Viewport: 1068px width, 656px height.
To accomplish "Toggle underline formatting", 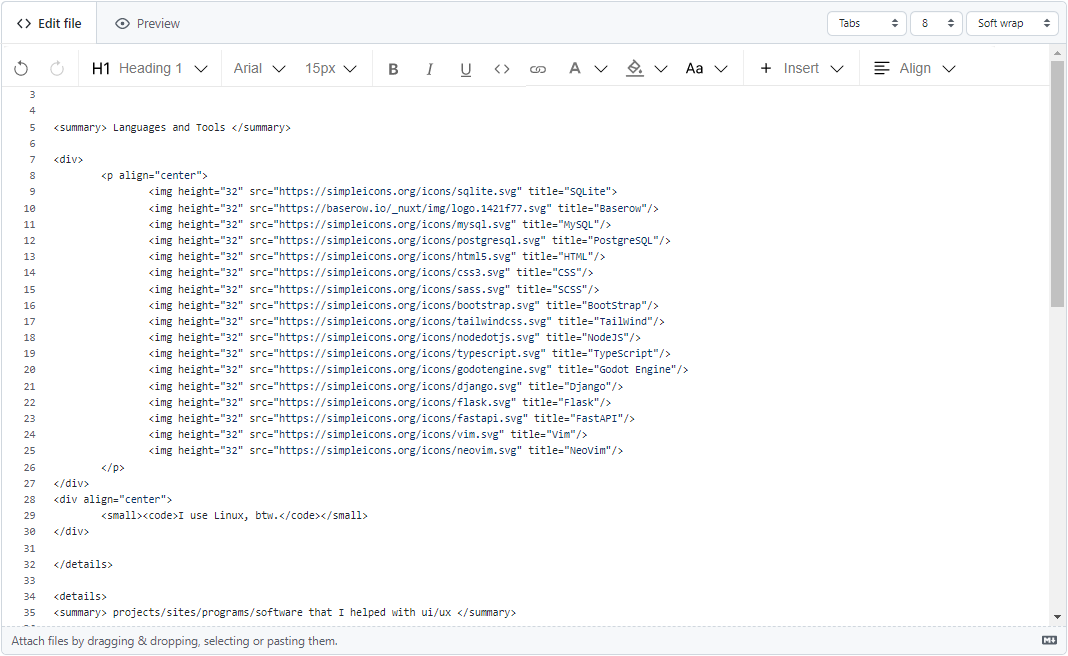I will point(466,69).
